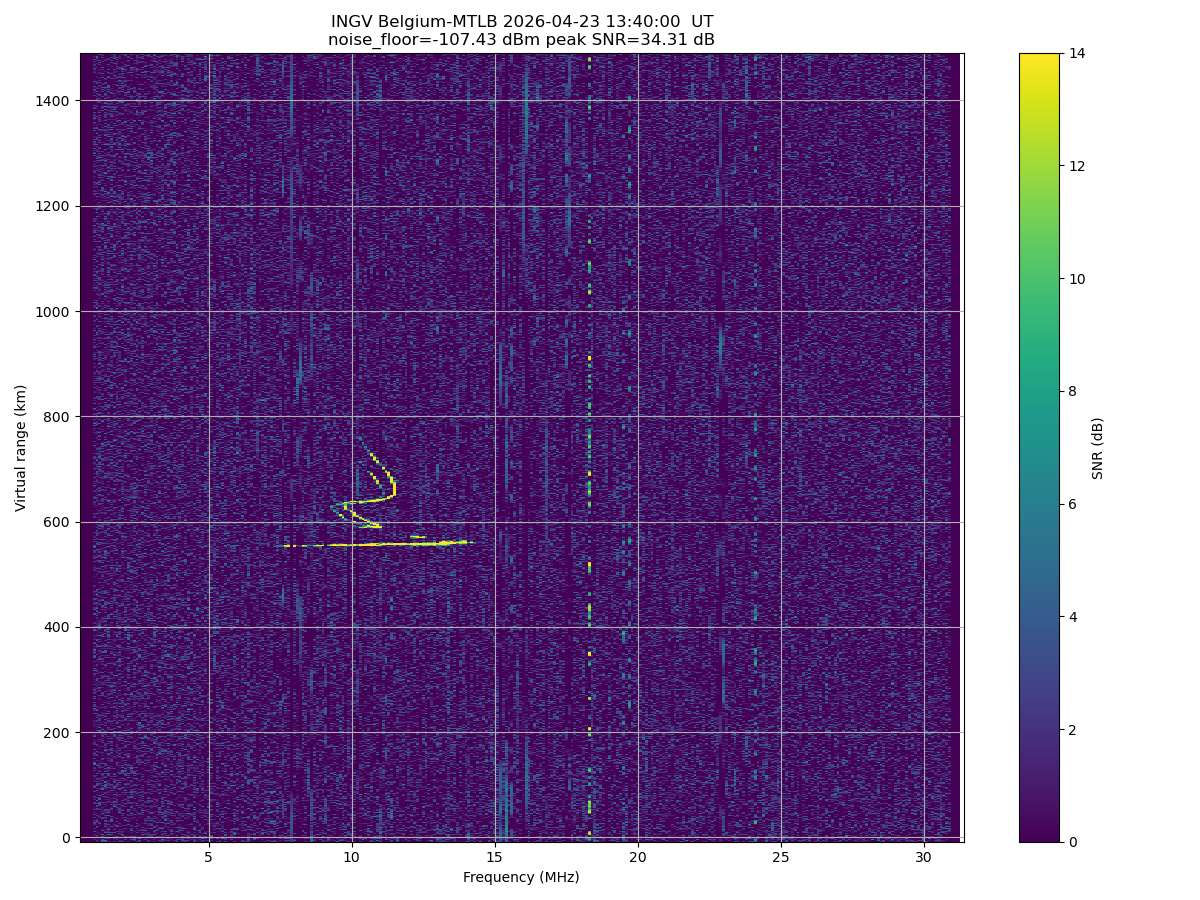Image resolution: width=1200 pixels, height=900 pixels.
Task: Click the plot title with INGV Belgium-MTLB
Action: pos(521,22)
